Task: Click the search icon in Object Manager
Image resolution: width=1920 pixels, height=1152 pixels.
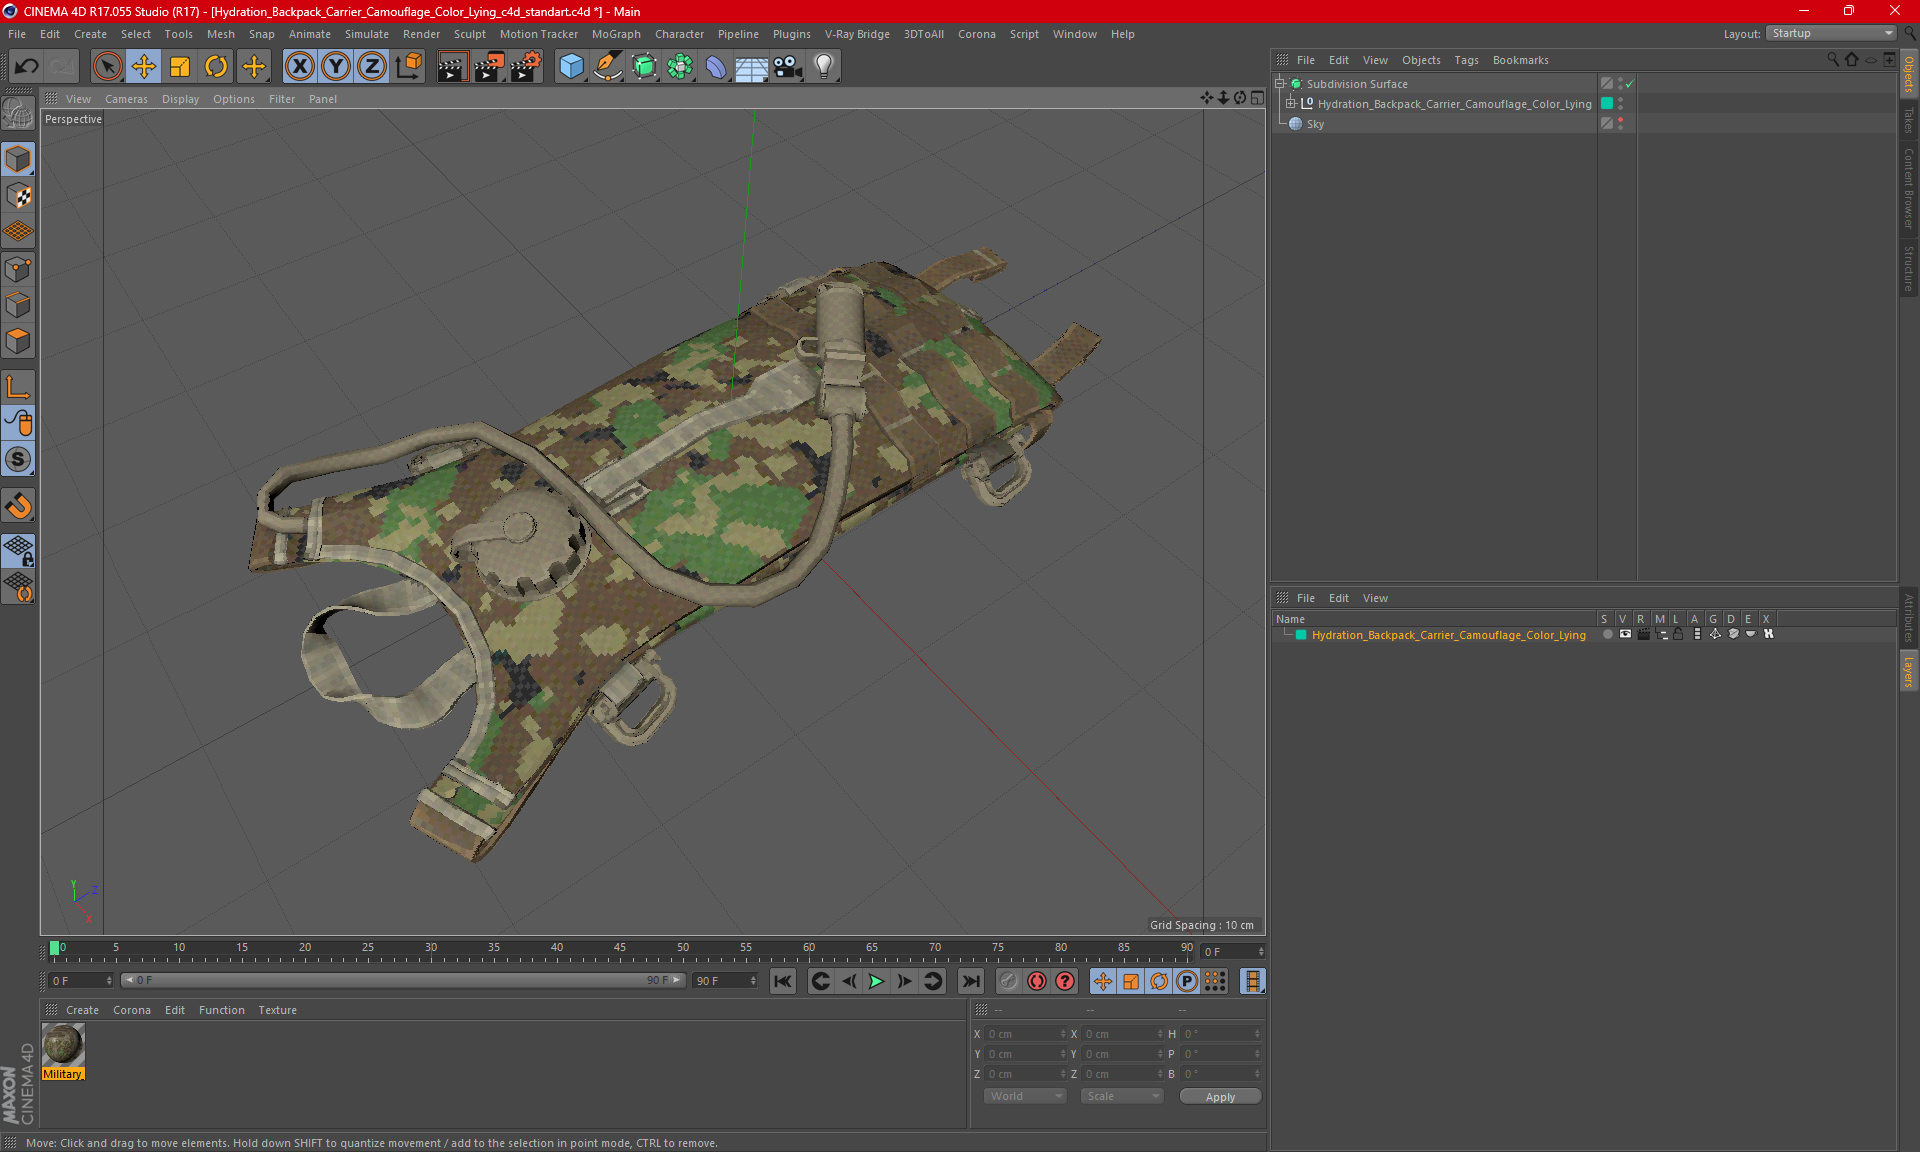Action: point(1833,60)
